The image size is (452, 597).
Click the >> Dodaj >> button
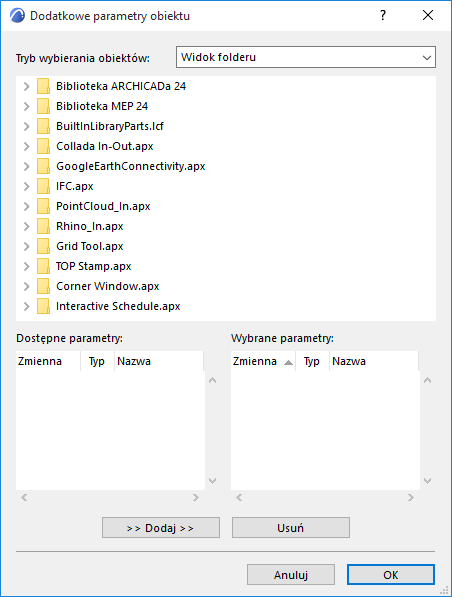[x=161, y=528]
